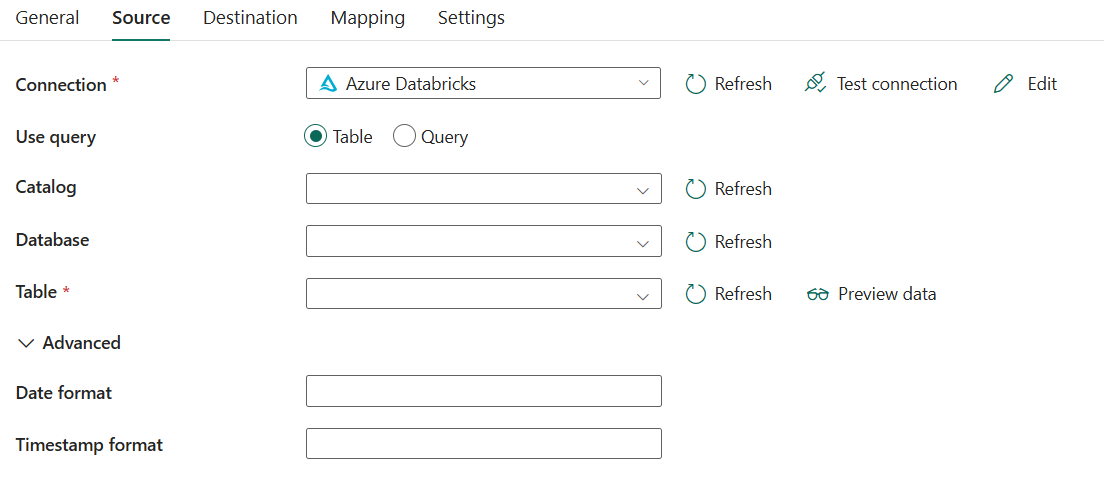Click the Edit pencil icon
Image resolution: width=1104 pixels, height=499 pixels.
[1003, 84]
